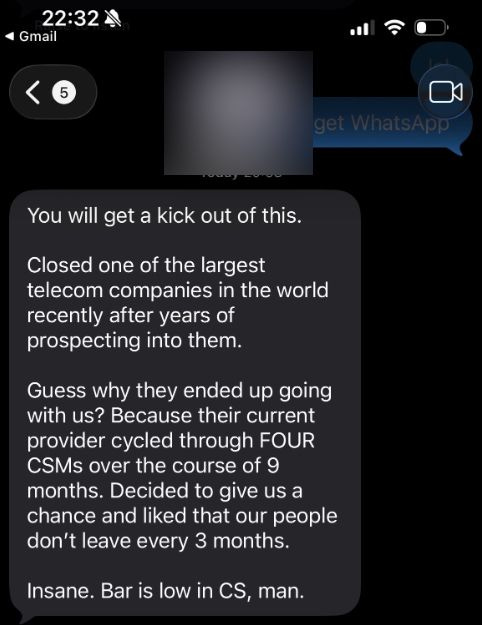Tap the 22:32 status bar clock
The width and height of the screenshot is (482, 625).
pyautogui.click(x=70, y=18)
